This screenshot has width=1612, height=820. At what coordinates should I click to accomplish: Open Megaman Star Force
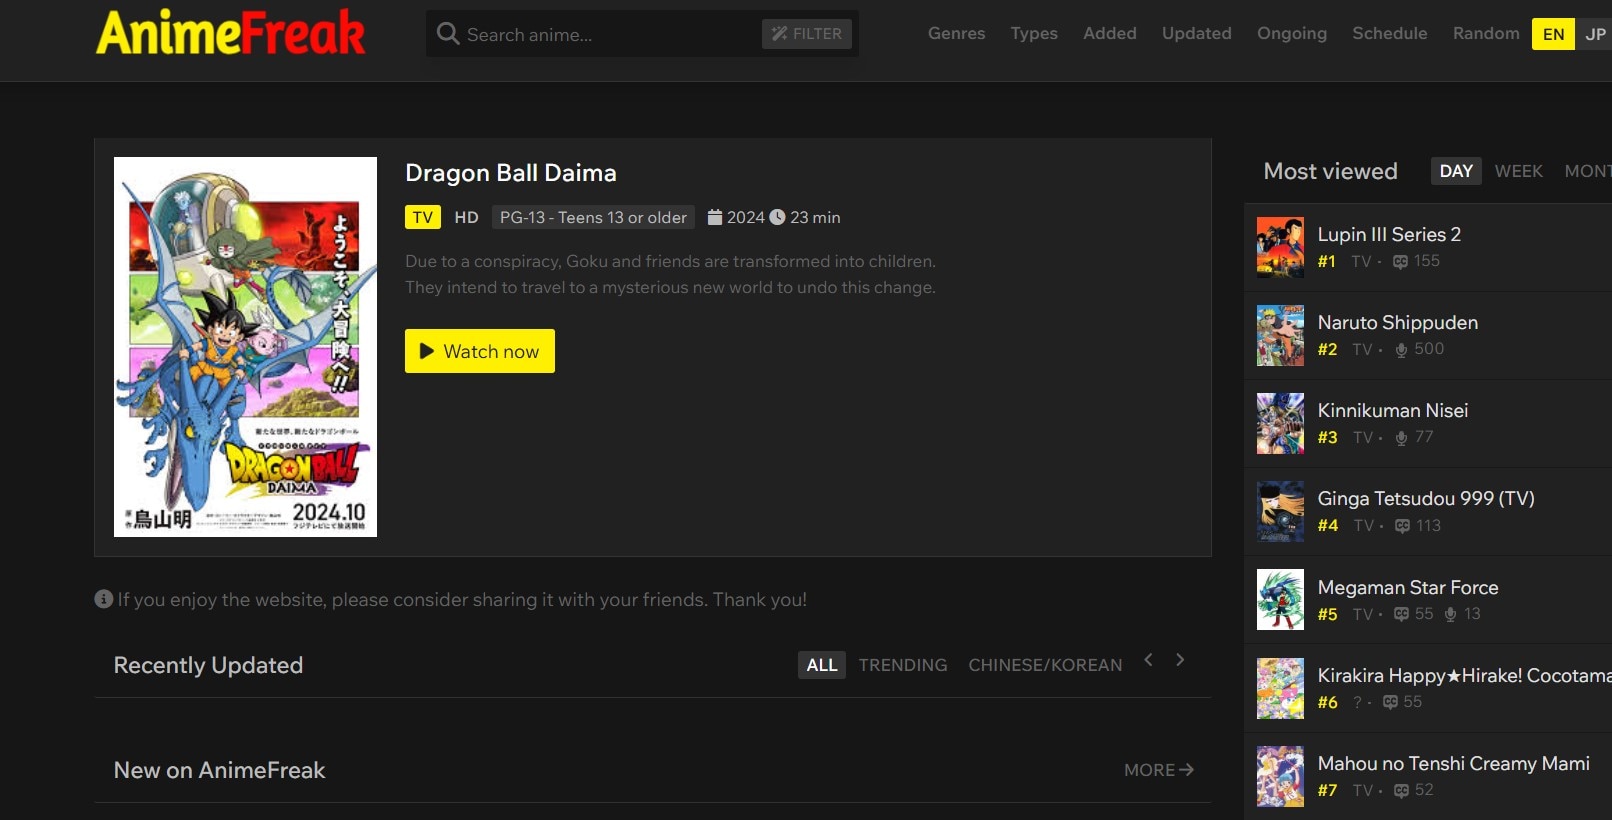[x=1408, y=587]
